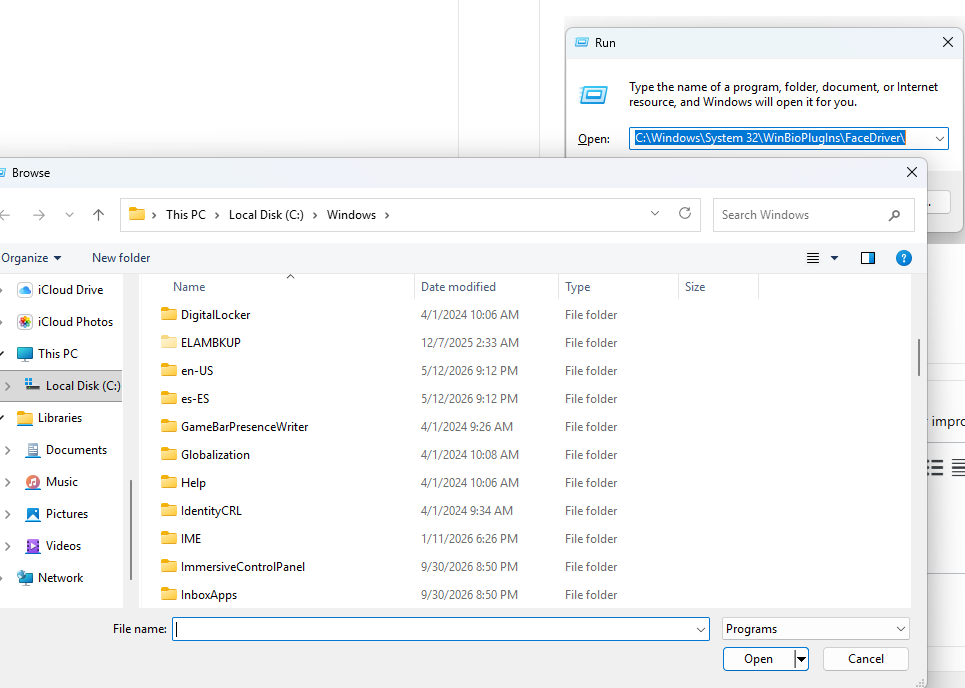Expand the Documents tree node
Image resolution: width=965 pixels, height=688 pixels.
[x=7, y=450]
